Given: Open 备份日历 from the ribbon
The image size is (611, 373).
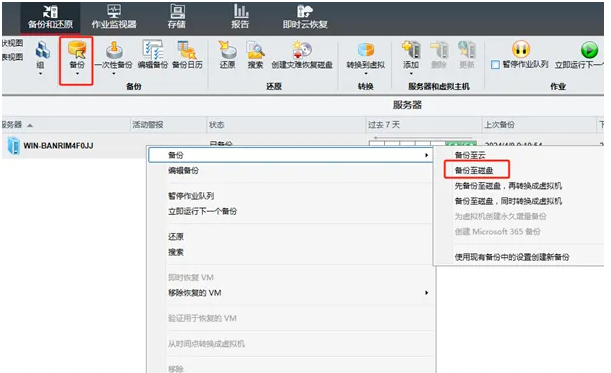Looking at the screenshot, I should (x=187, y=50).
